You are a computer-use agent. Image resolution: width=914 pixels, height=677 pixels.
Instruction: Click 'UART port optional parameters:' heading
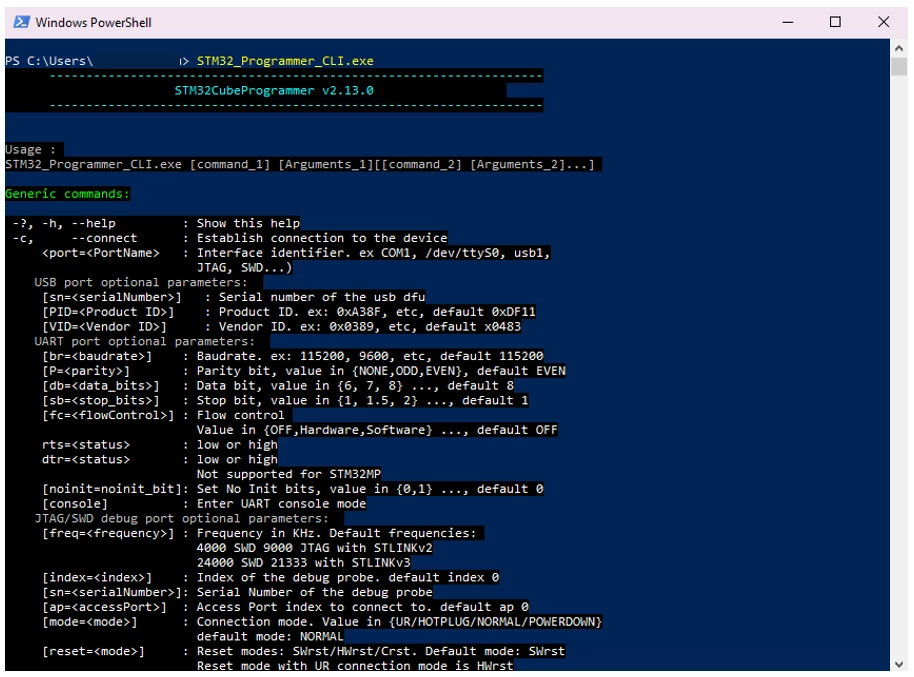coord(144,341)
